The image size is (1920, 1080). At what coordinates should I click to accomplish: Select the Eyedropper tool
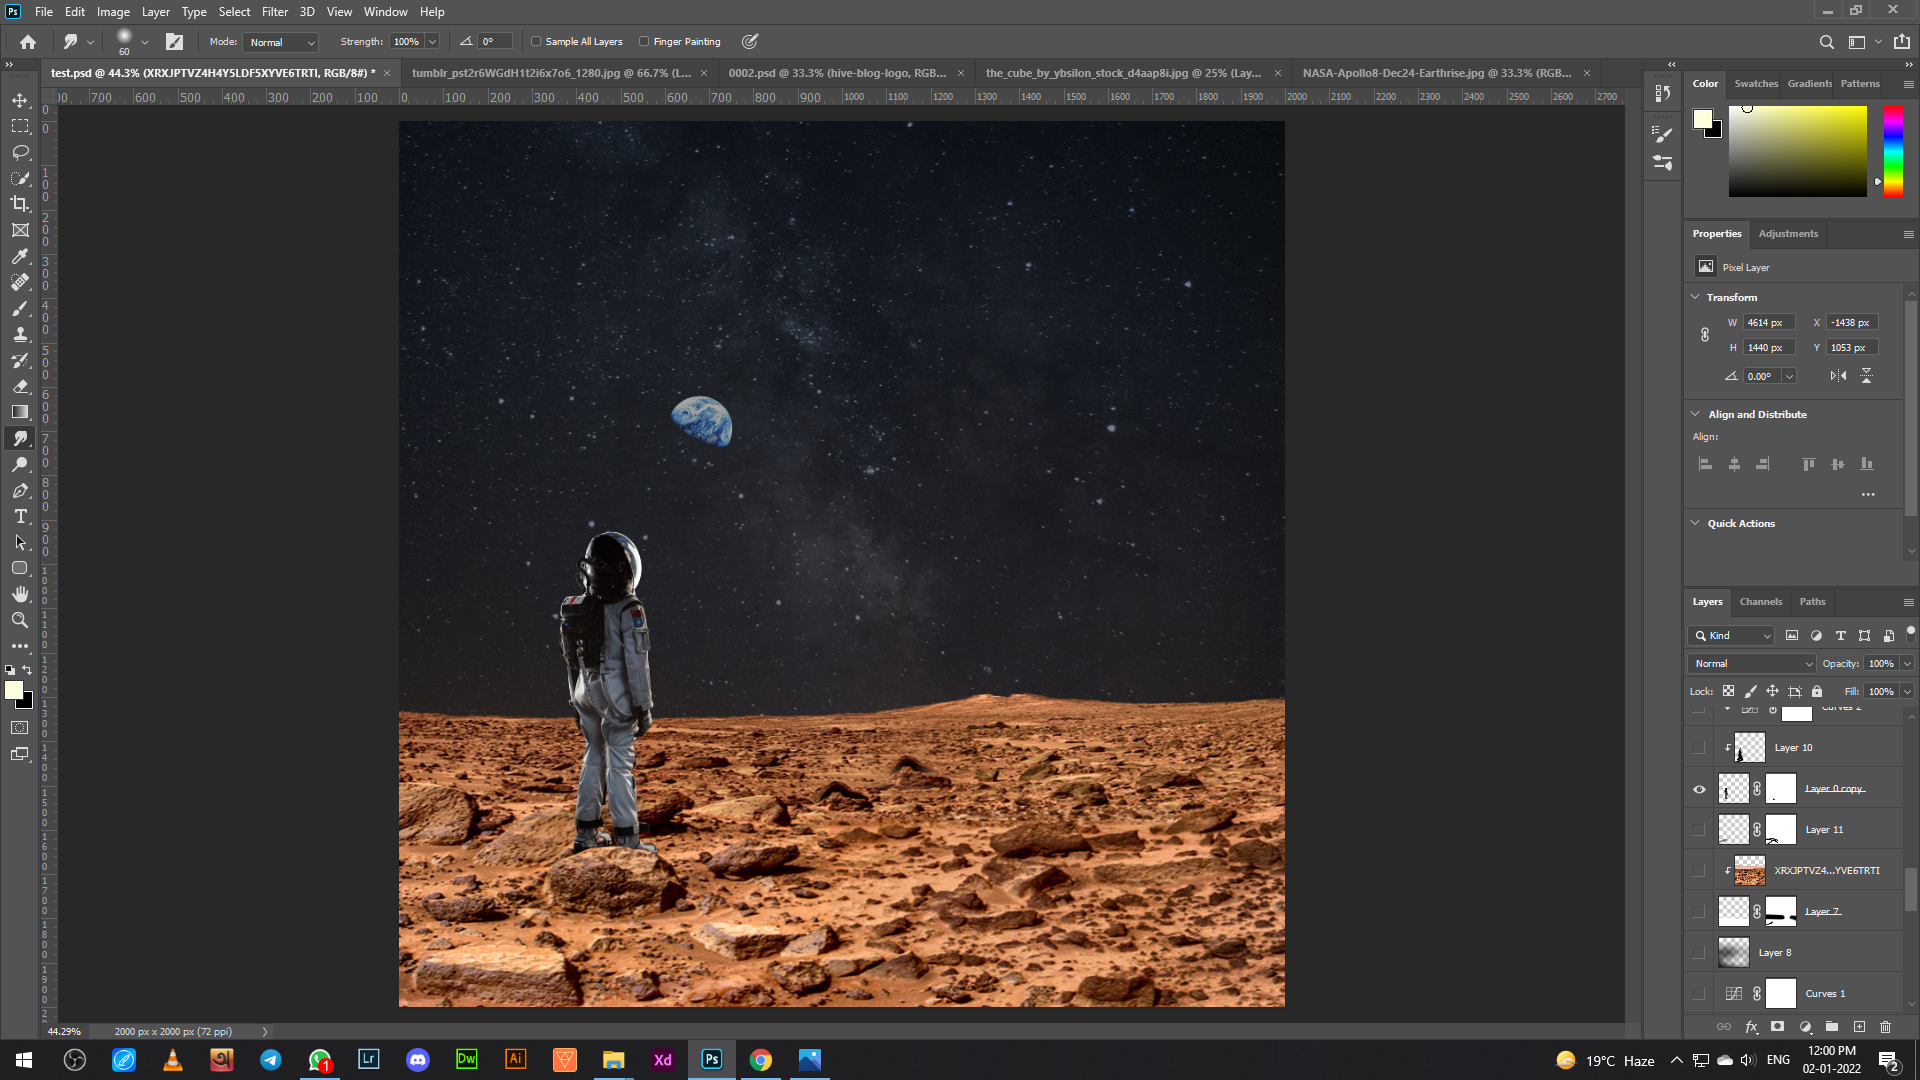[x=20, y=256]
